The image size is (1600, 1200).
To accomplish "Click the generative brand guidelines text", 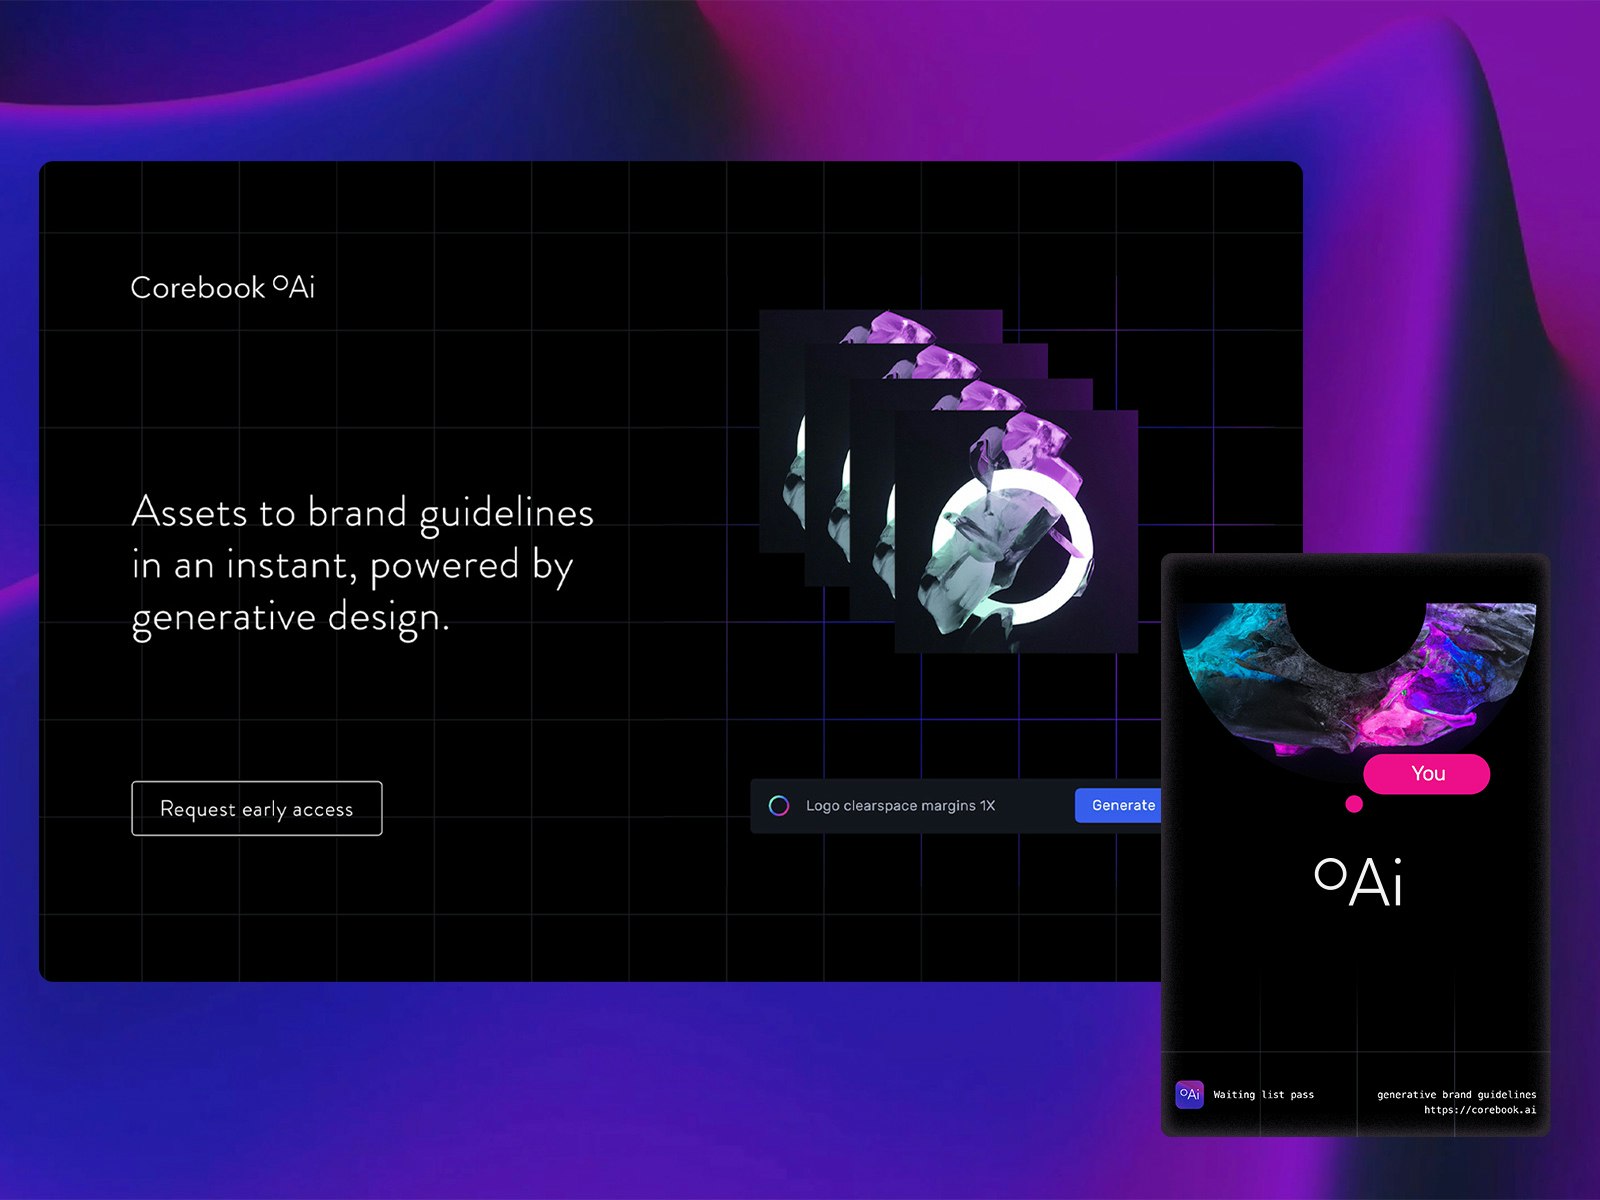I will coord(1457,1095).
